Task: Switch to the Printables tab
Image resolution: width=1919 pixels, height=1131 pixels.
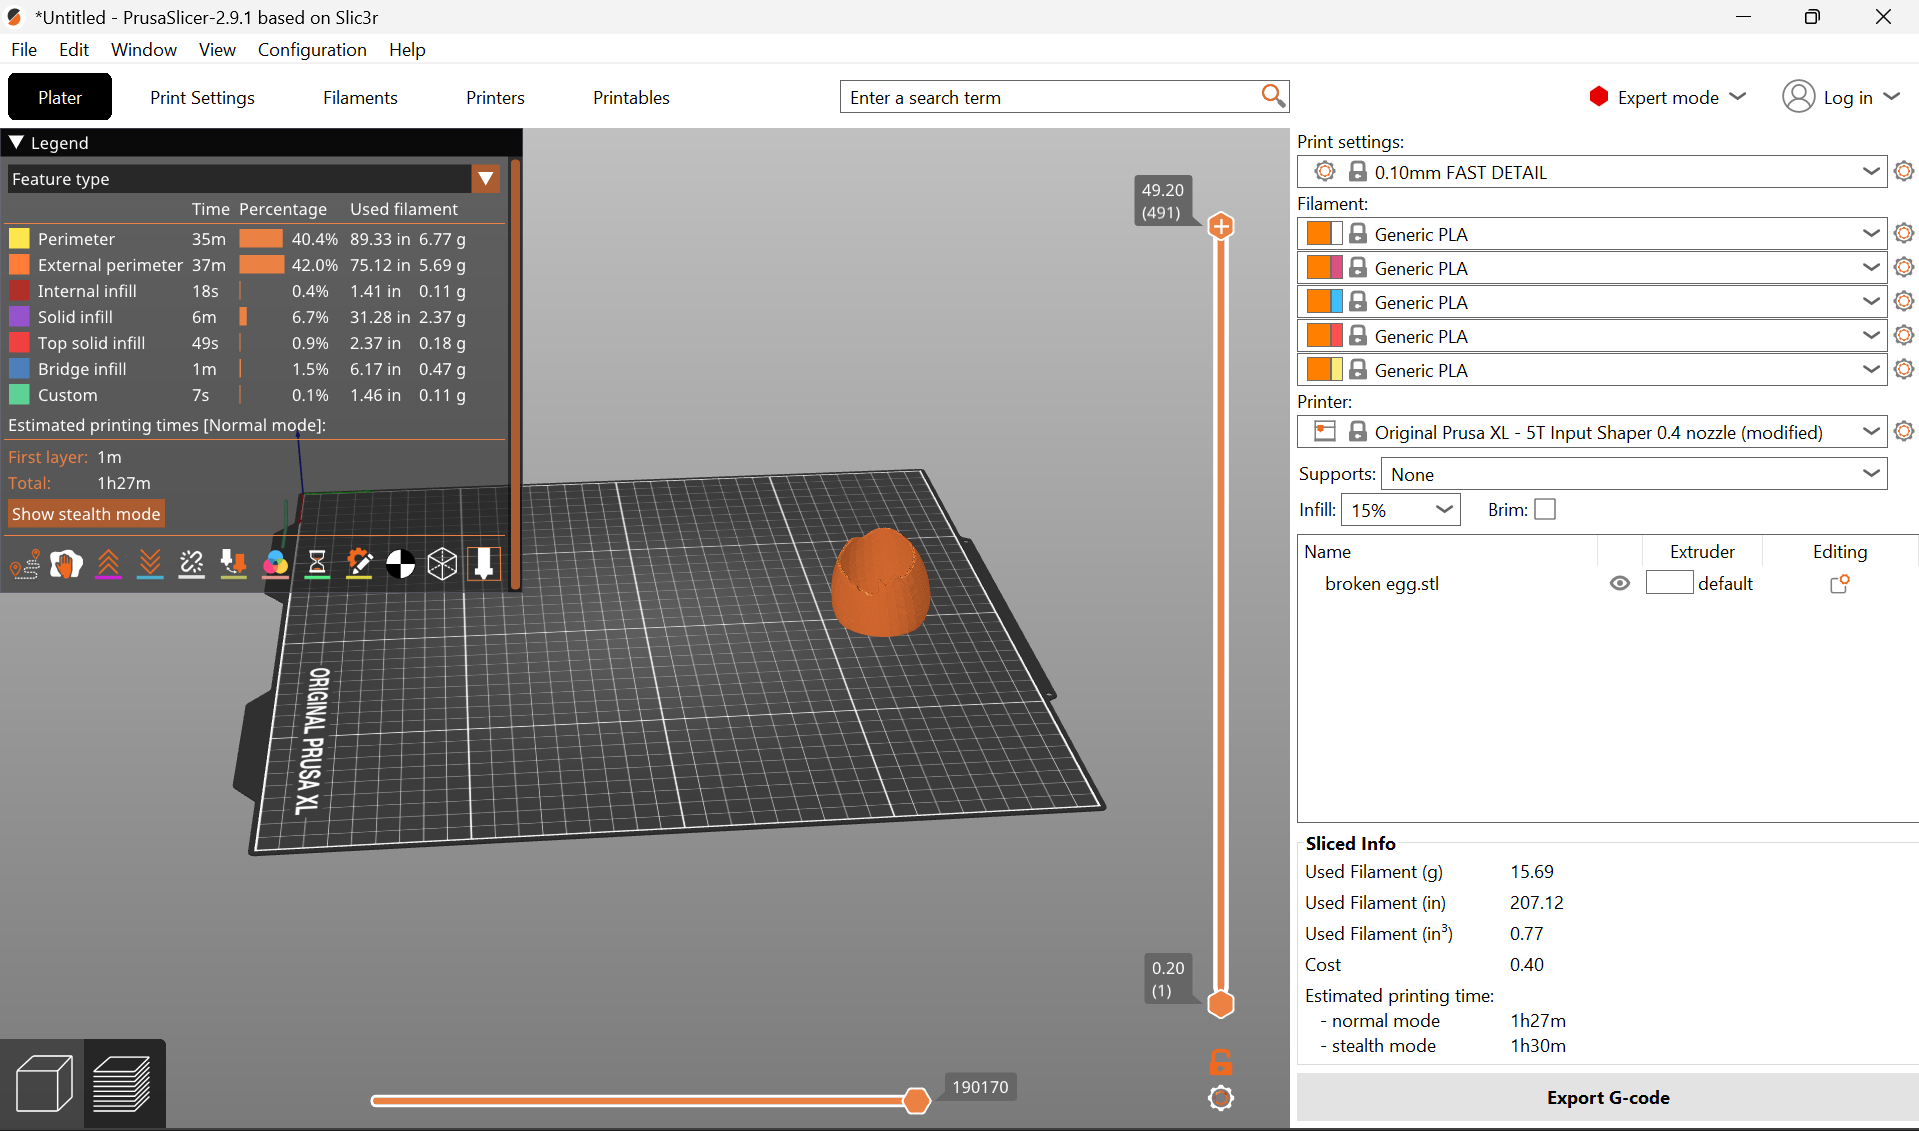Action: pos(631,97)
